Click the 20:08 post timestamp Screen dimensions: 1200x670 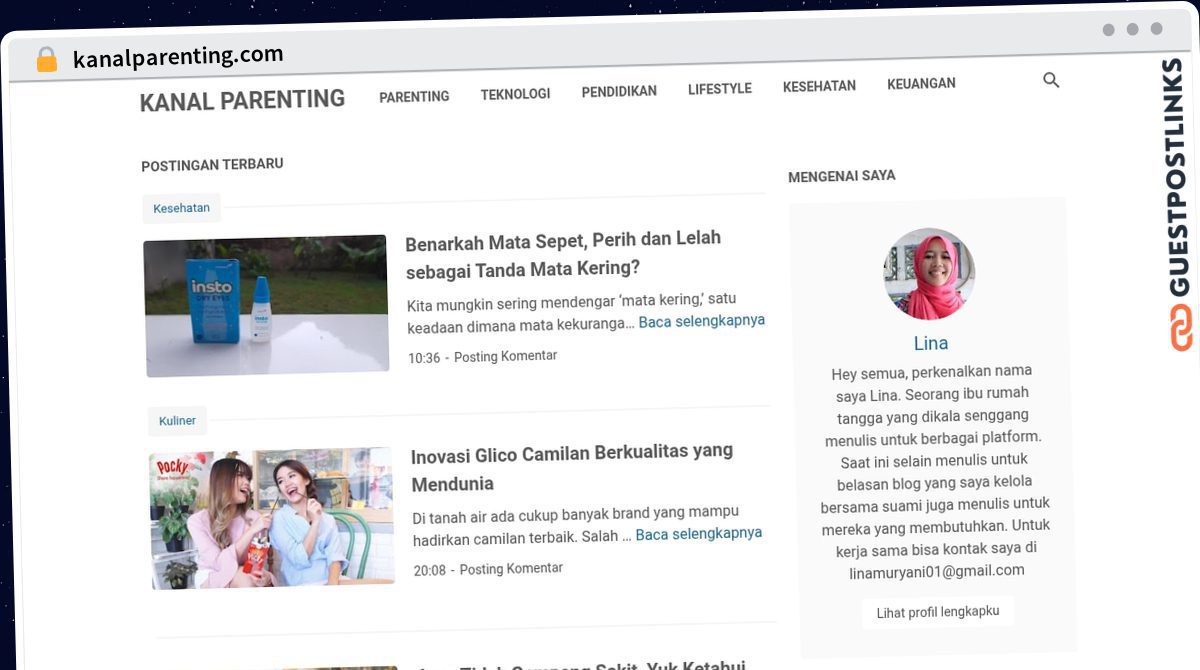point(430,571)
